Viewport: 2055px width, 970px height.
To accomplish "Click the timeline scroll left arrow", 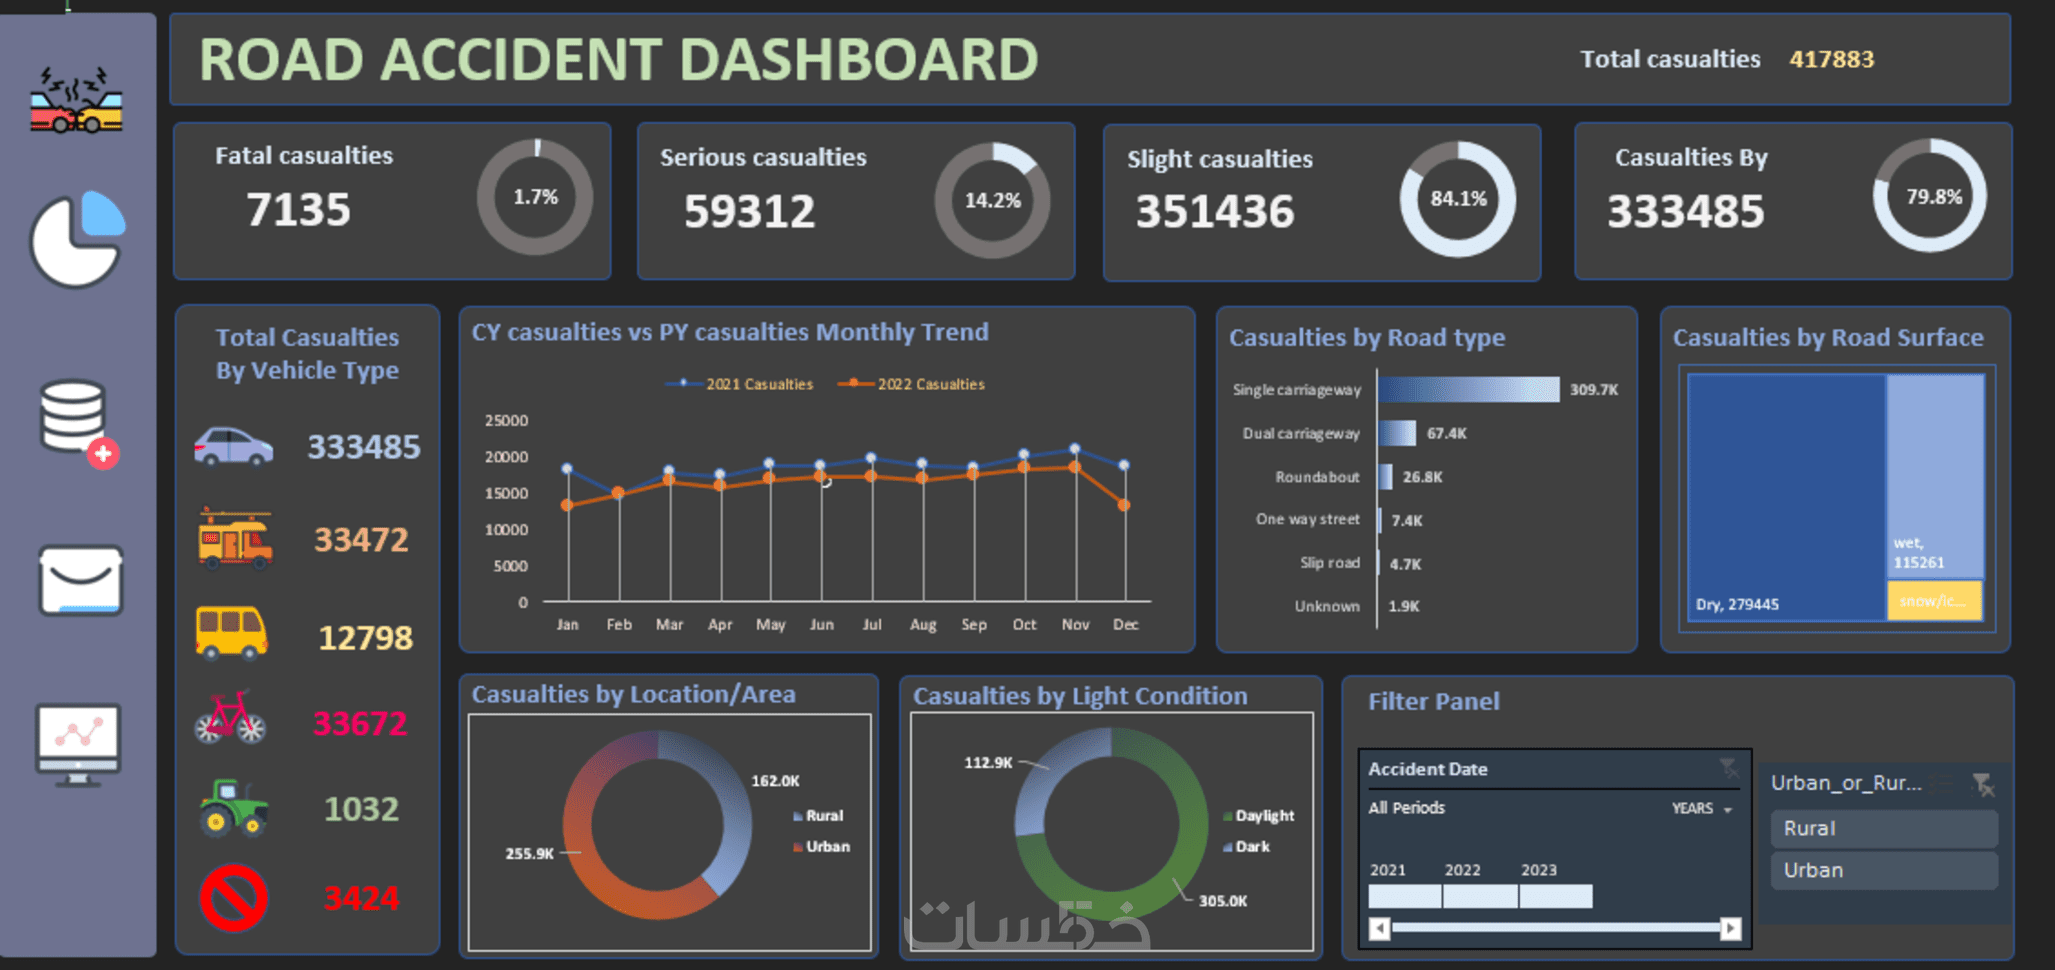I will [1379, 929].
